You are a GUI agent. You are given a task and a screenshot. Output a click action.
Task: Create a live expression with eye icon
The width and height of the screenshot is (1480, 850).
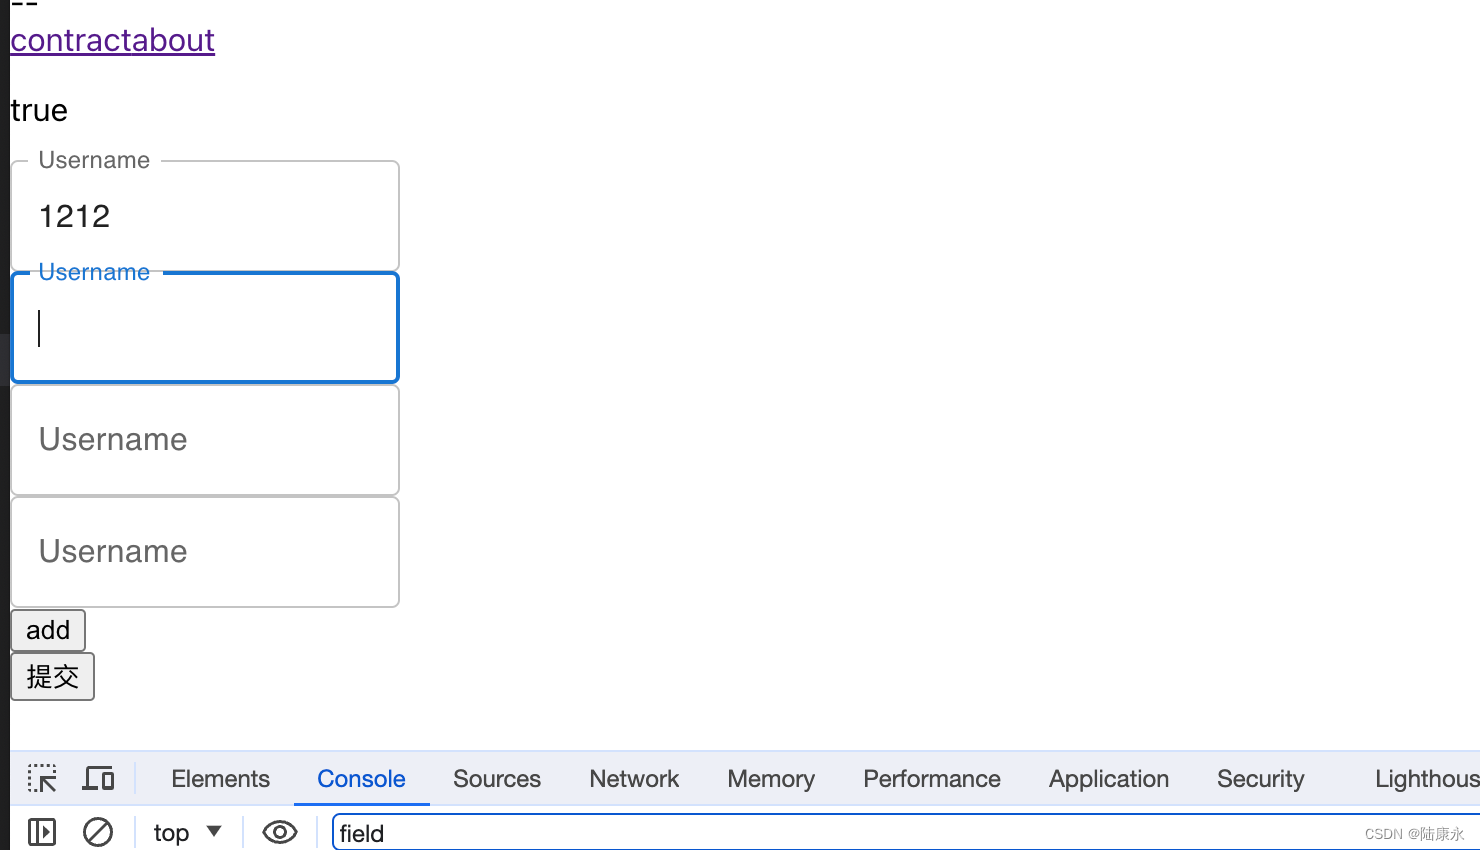click(279, 832)
